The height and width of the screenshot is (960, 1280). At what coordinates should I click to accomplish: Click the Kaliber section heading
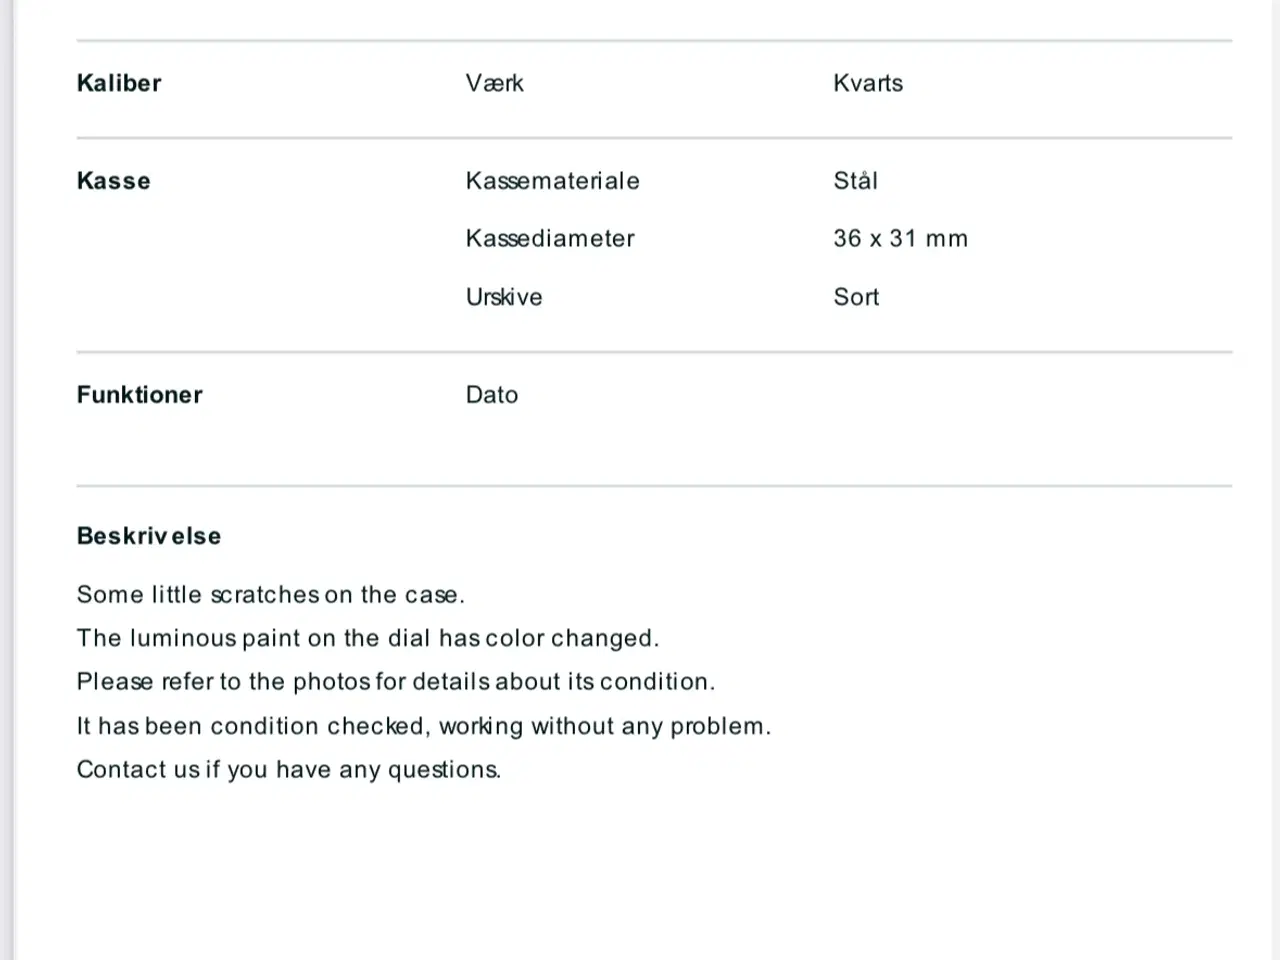(118, 83)
